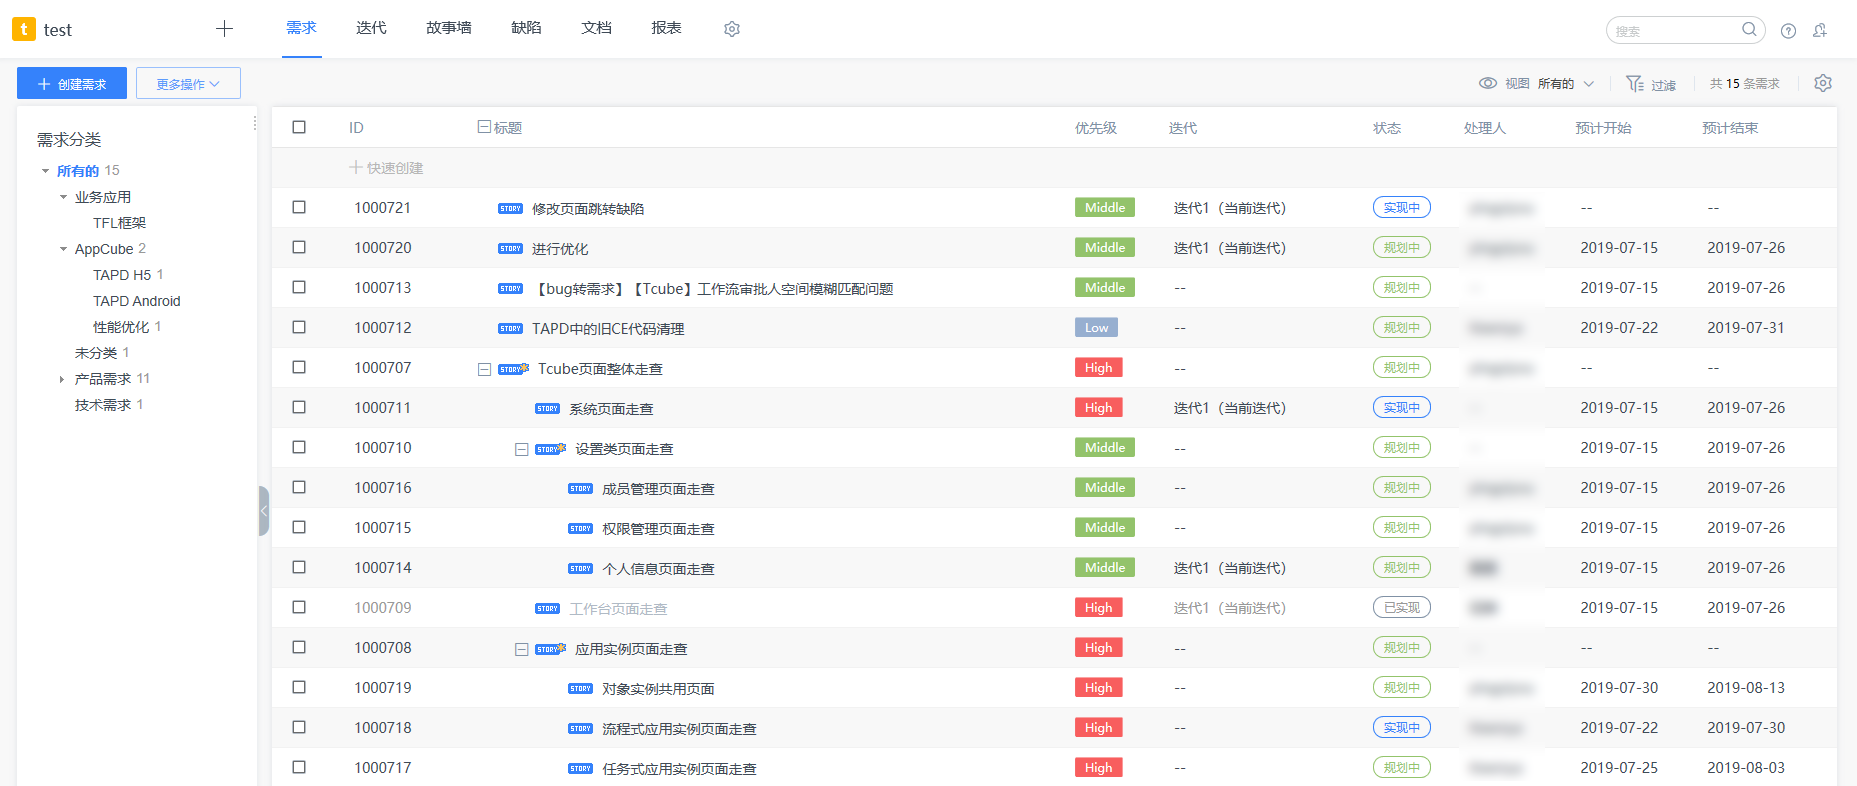Open requirement titled 进行优化
This screenshot has height=786, width=1857.
coord(560,249)
